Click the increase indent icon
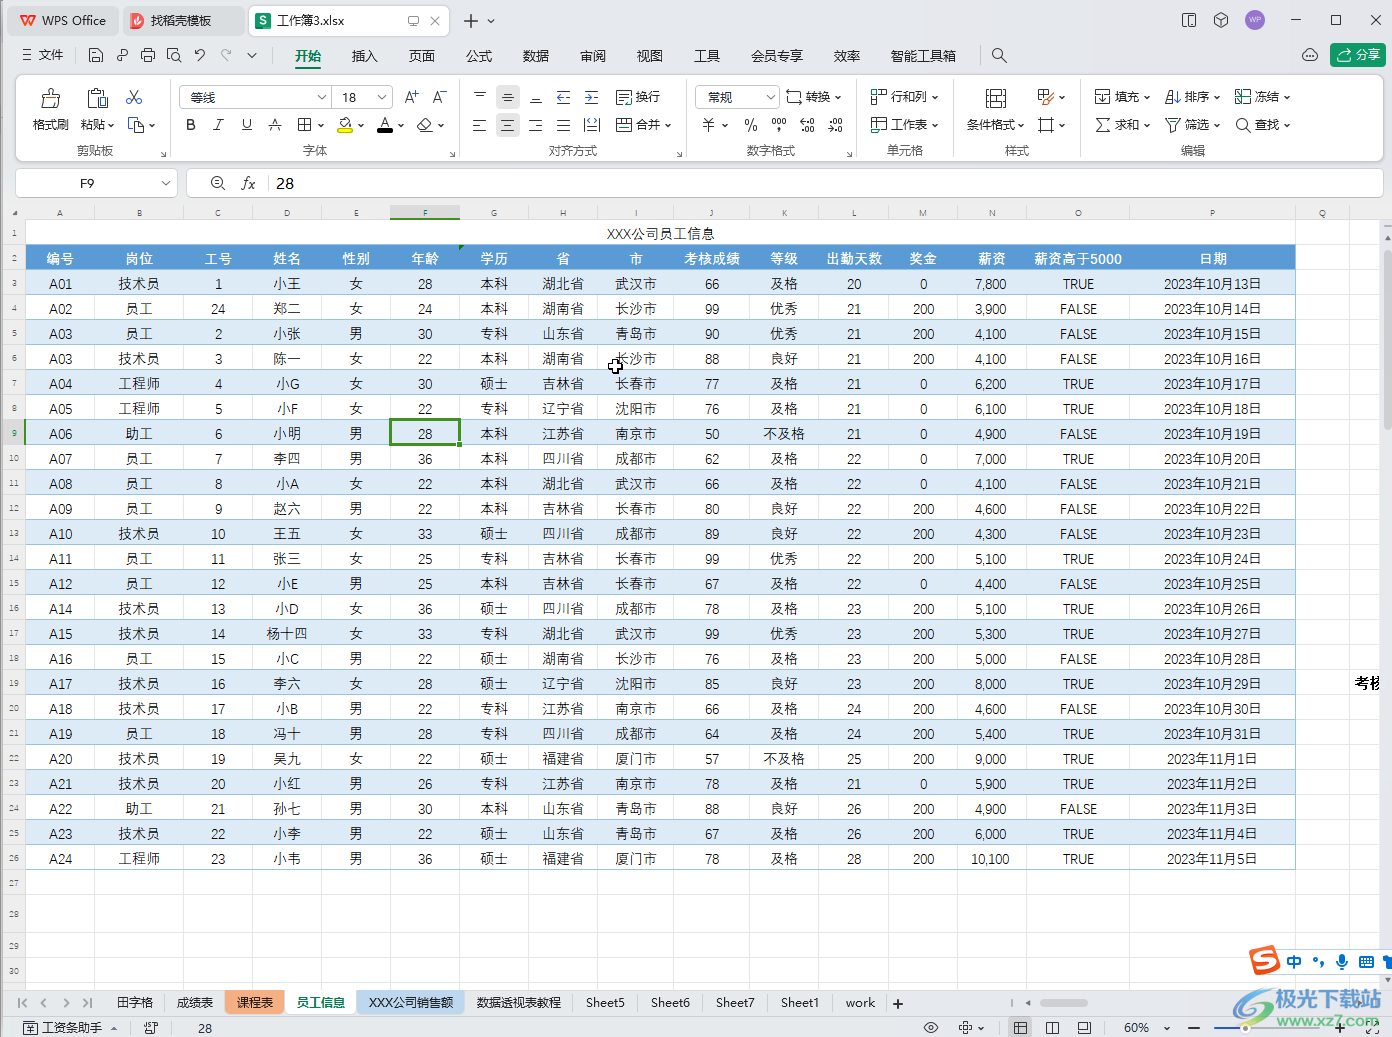The image size is (1392, 1037). [x=591, y=97]
